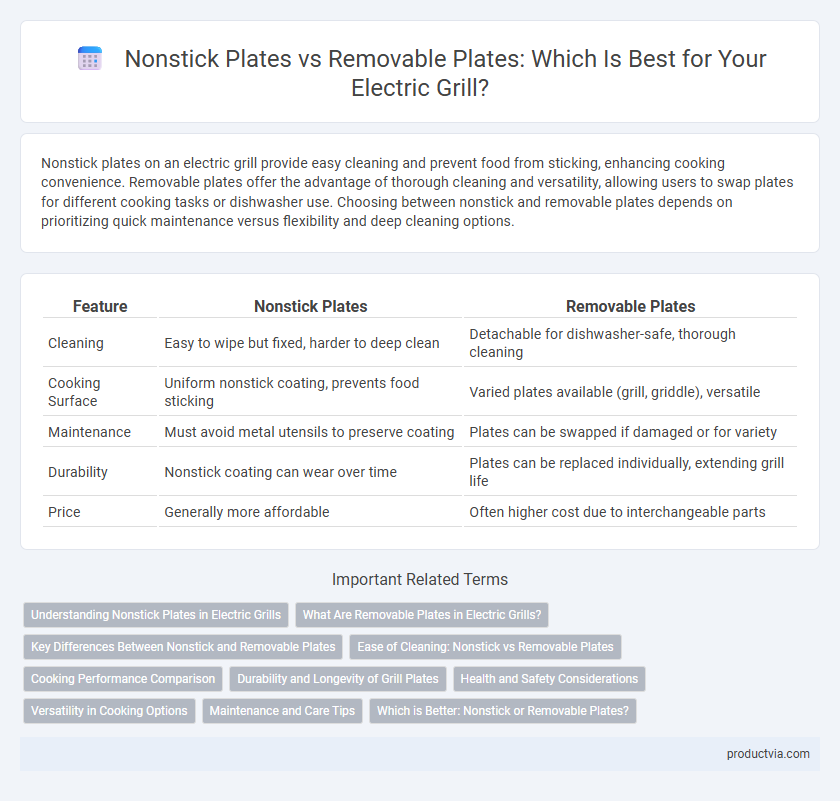Select the 'Price' row label
The width and height of the screenshot is (840, 801).
64,512
